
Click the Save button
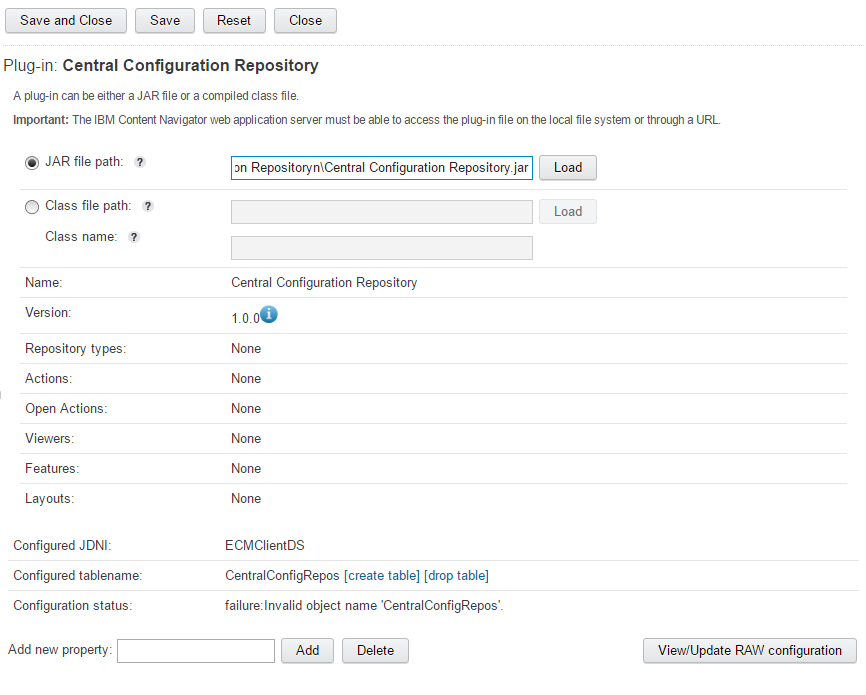tap(165, 20)
